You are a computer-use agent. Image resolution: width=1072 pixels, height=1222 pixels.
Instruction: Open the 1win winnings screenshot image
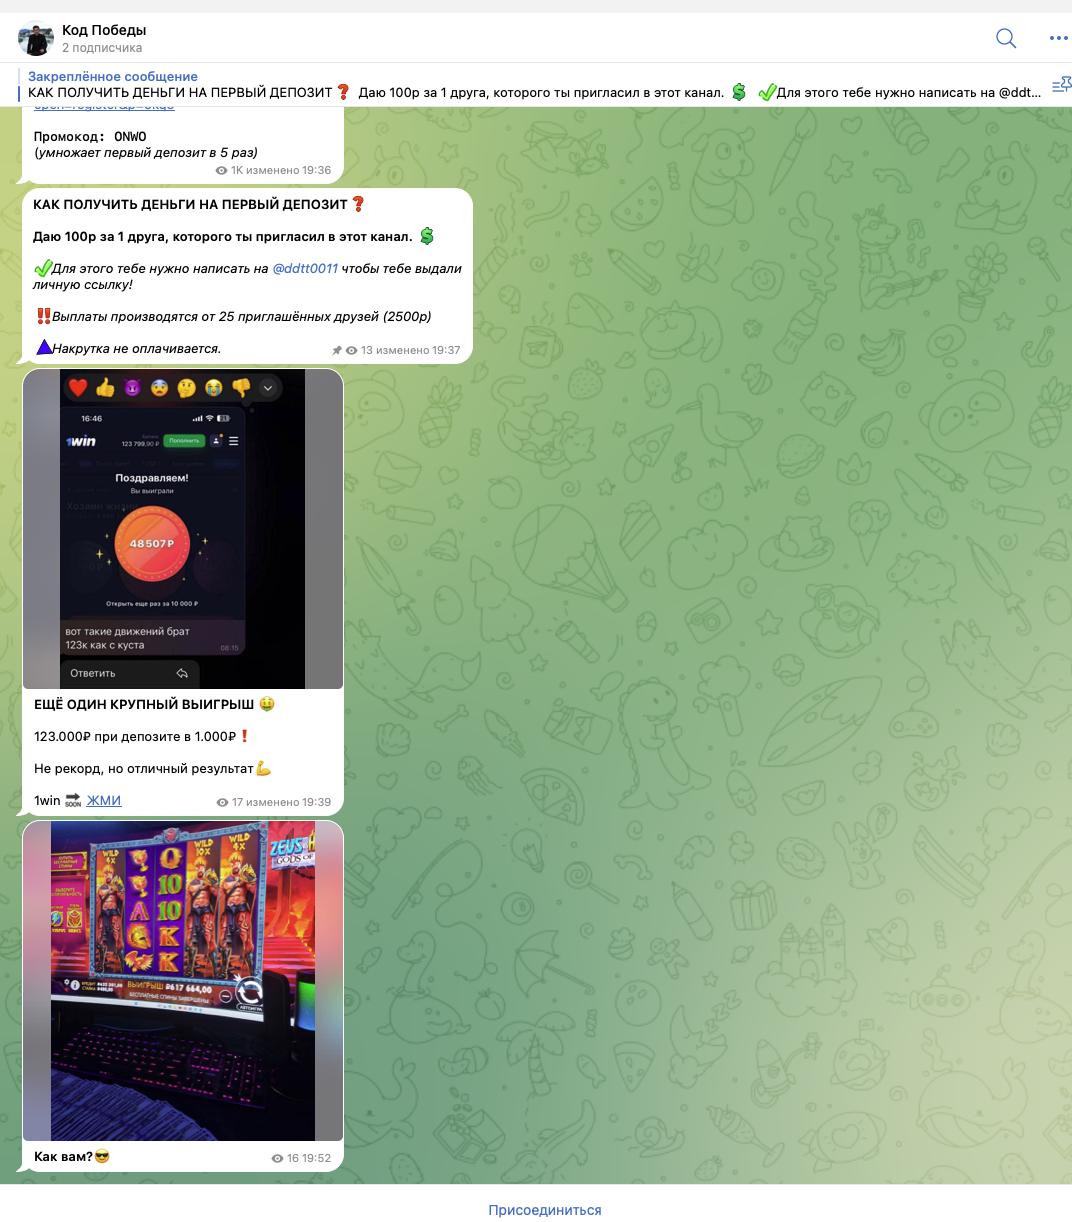click(183, 529)
